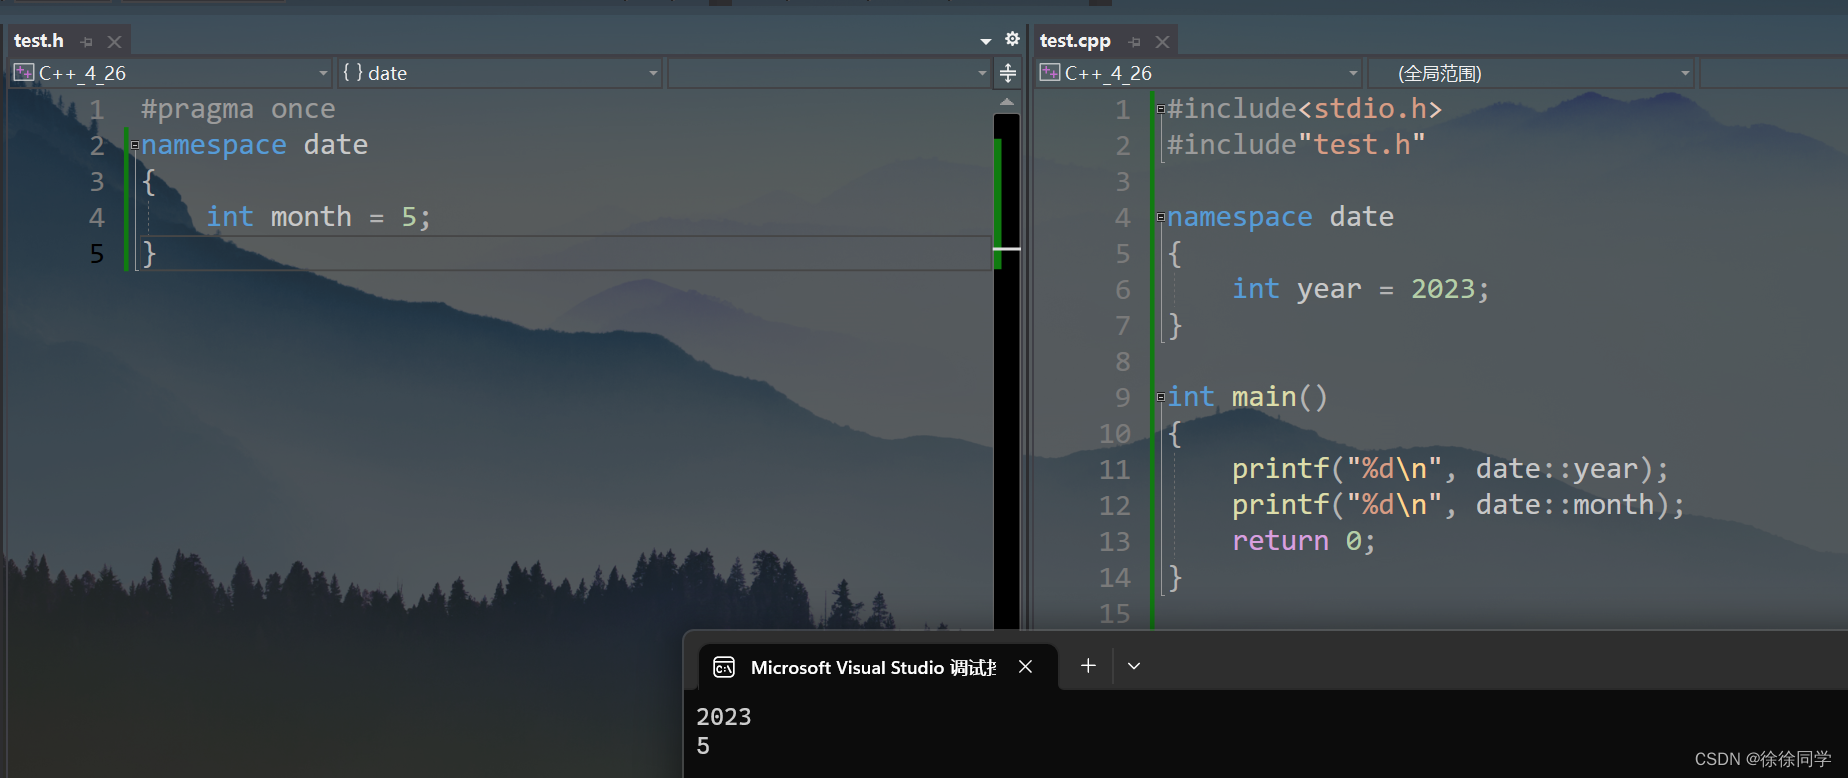
Task: Click the project icon beside C++_4_26 in test.cpp
Action: [1050, 72]
